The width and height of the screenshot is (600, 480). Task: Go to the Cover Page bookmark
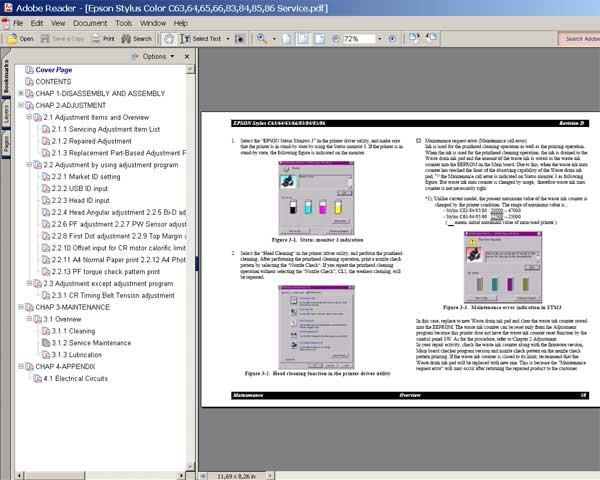[x=54, y=70]
